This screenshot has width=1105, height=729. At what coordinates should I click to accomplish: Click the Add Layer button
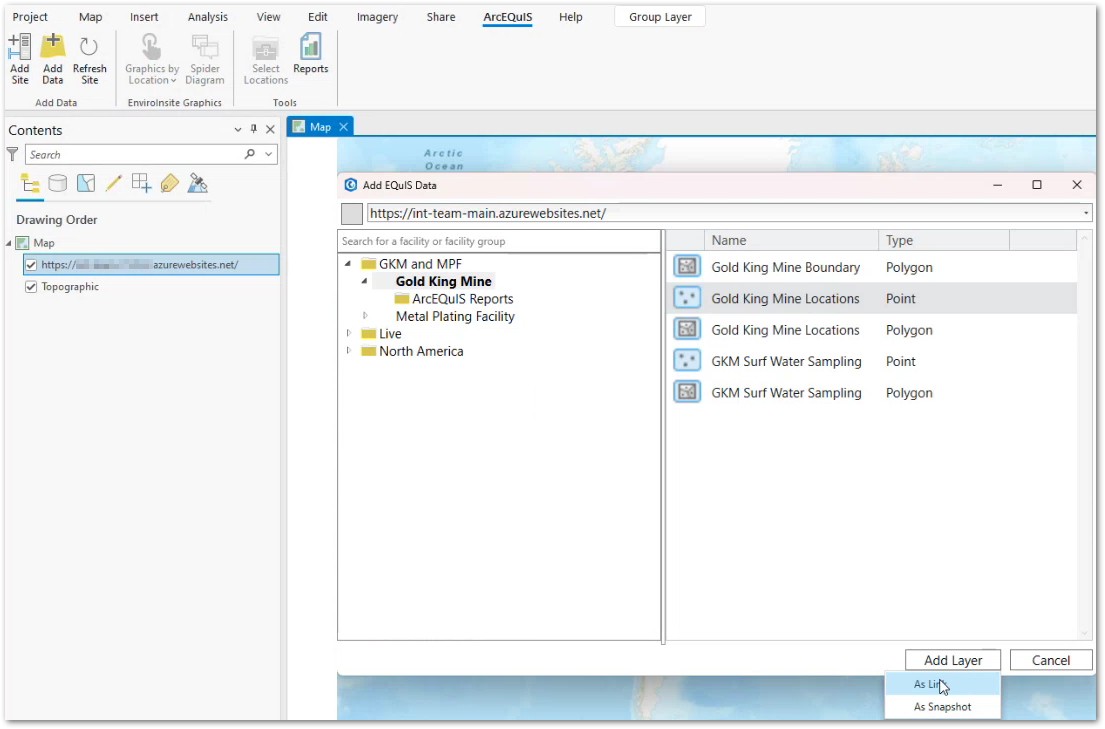click(x=953, y=661)
